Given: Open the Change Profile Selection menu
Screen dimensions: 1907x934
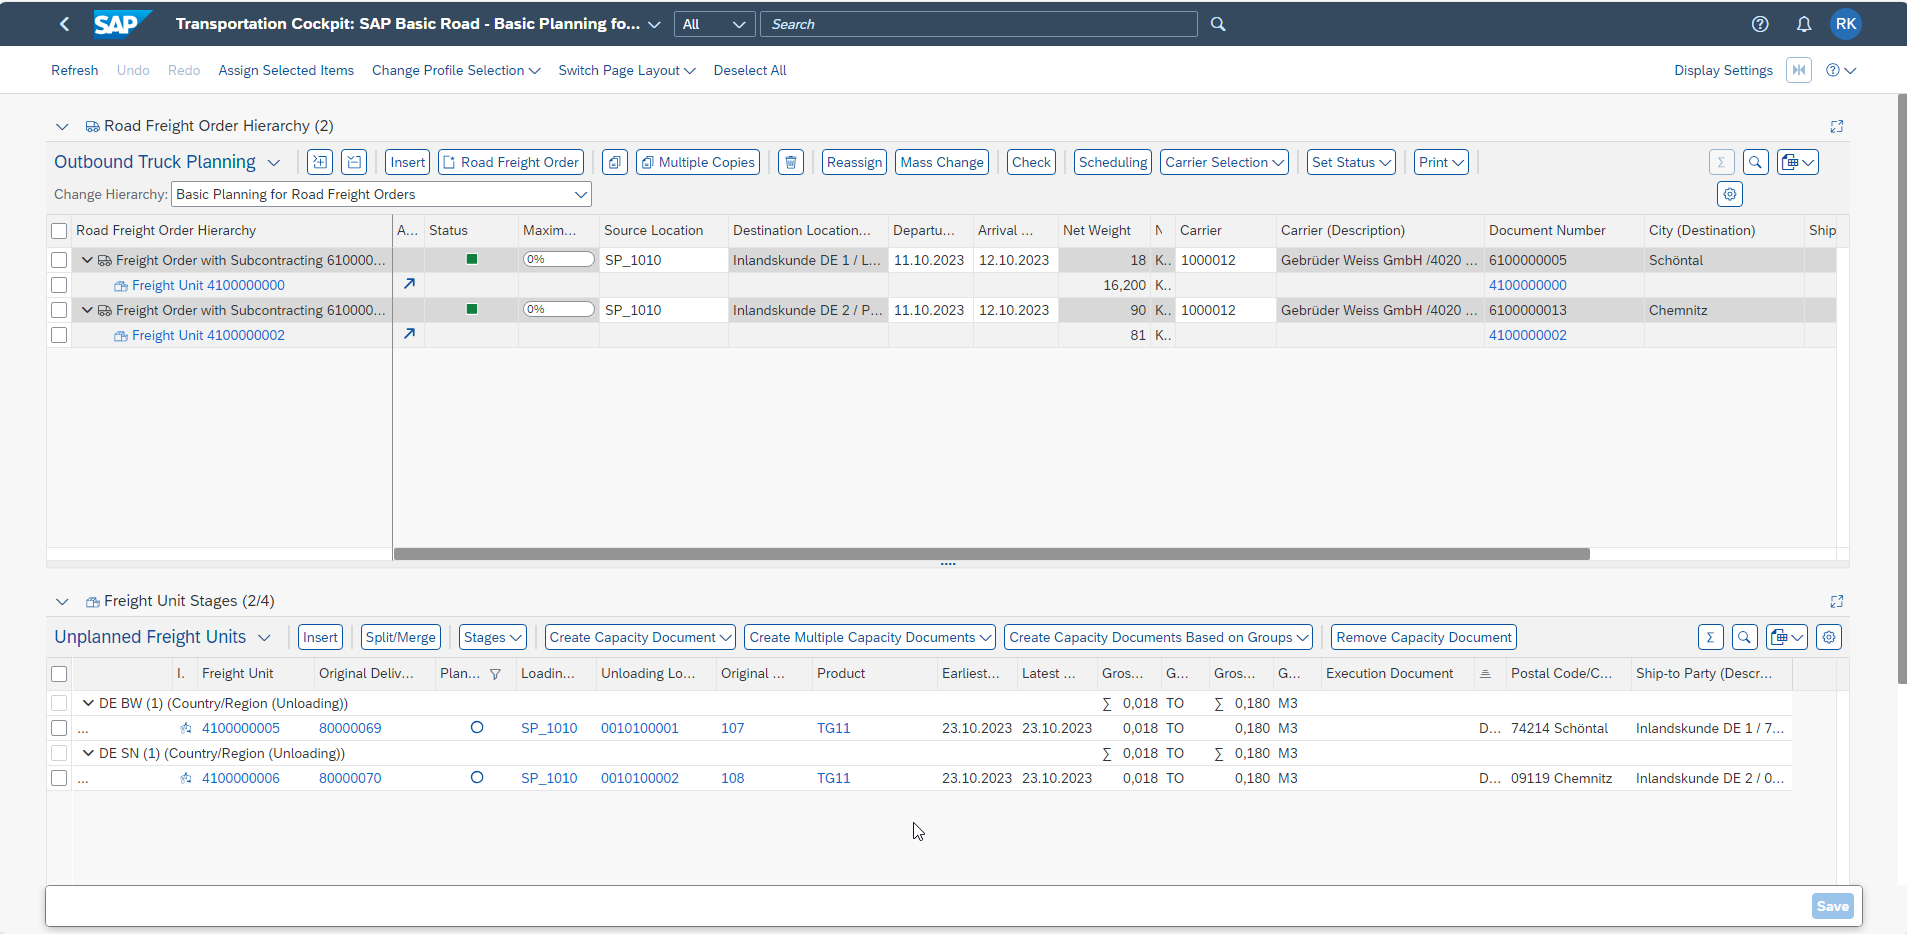Looking at the screenshot, I should point(455,70).
